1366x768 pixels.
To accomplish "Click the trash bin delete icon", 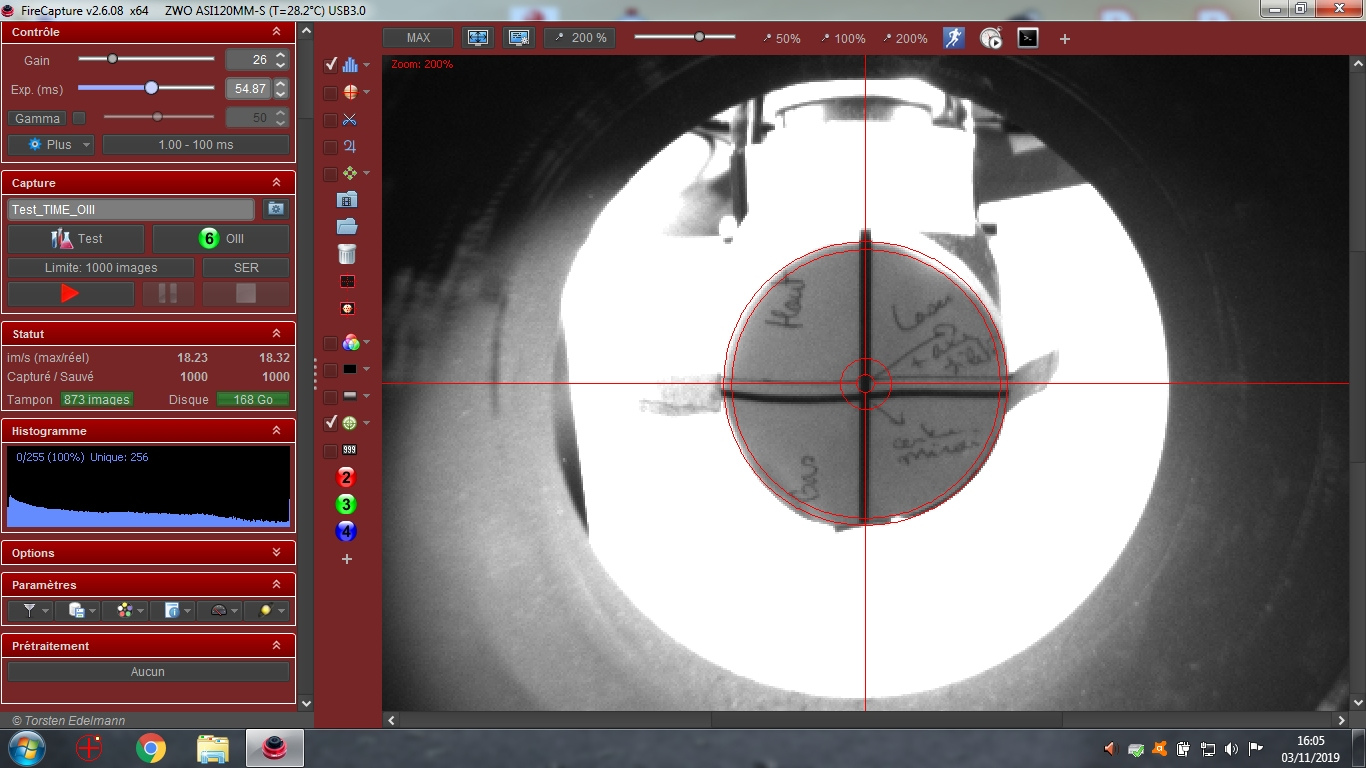I will click(x=347, y=254).
